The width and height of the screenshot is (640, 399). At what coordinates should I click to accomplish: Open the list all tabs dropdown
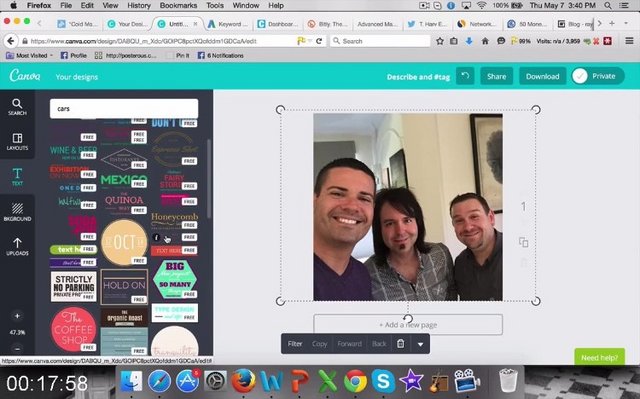[626, 23]
